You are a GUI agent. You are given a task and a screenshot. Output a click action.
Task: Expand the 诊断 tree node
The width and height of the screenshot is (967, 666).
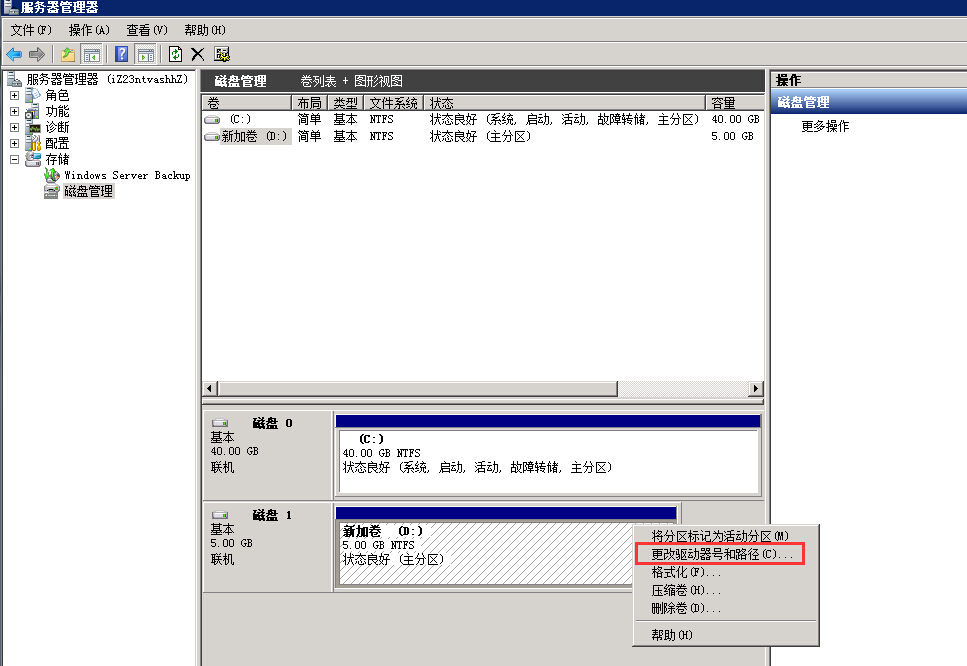coord(15,127)
